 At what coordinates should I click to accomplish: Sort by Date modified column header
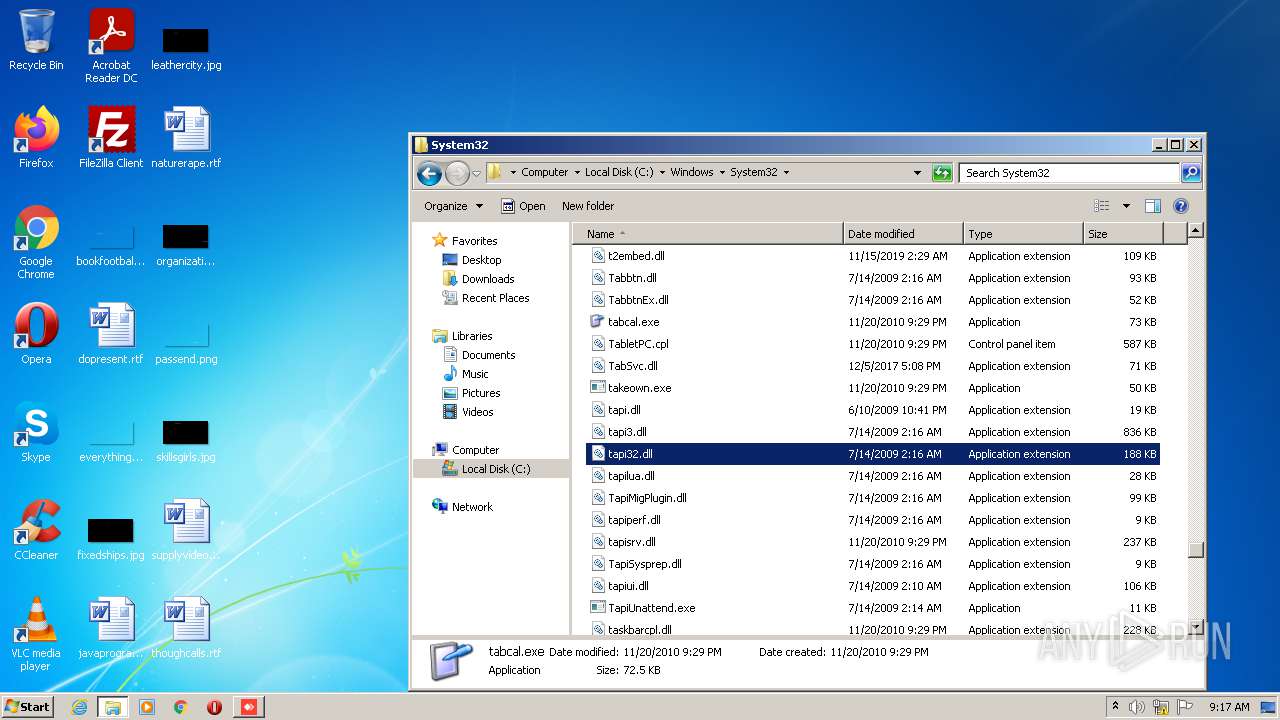903,234
